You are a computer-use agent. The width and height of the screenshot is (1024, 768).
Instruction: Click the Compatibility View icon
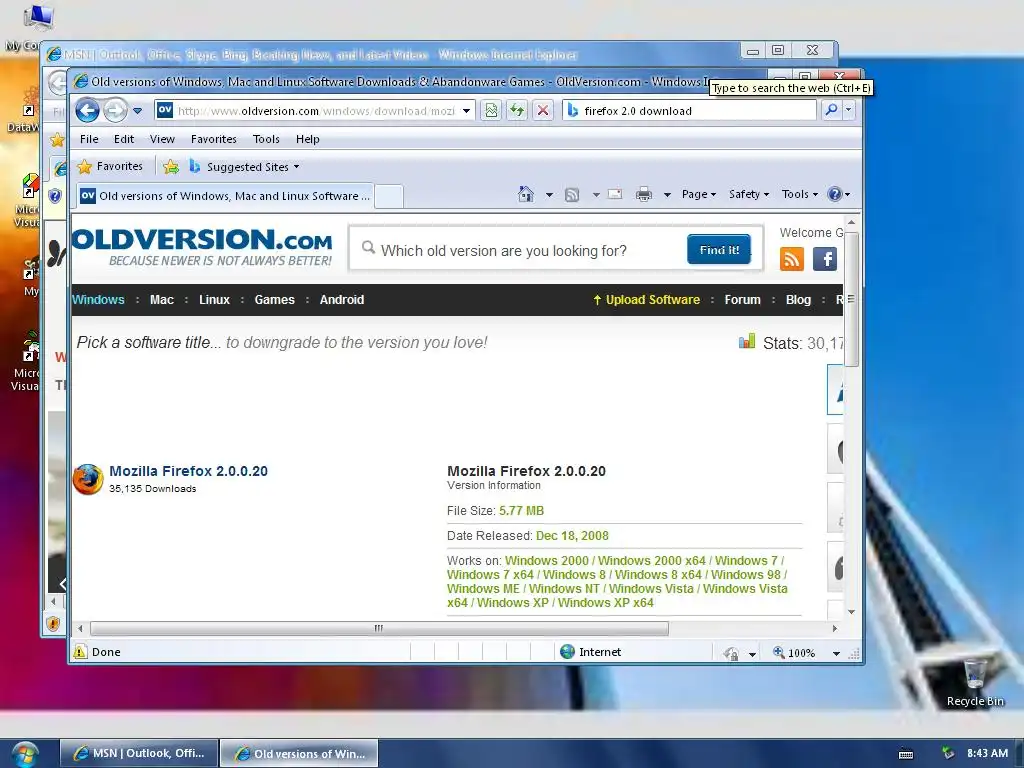point(491,110)
